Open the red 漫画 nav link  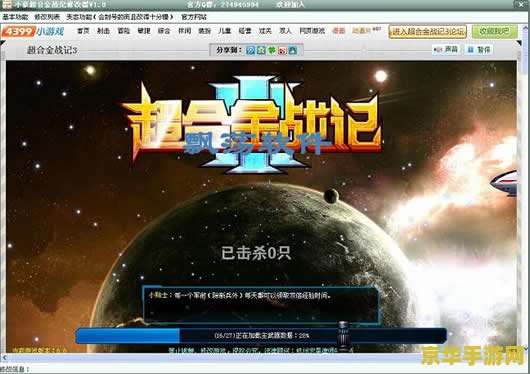tap(339, 31)
